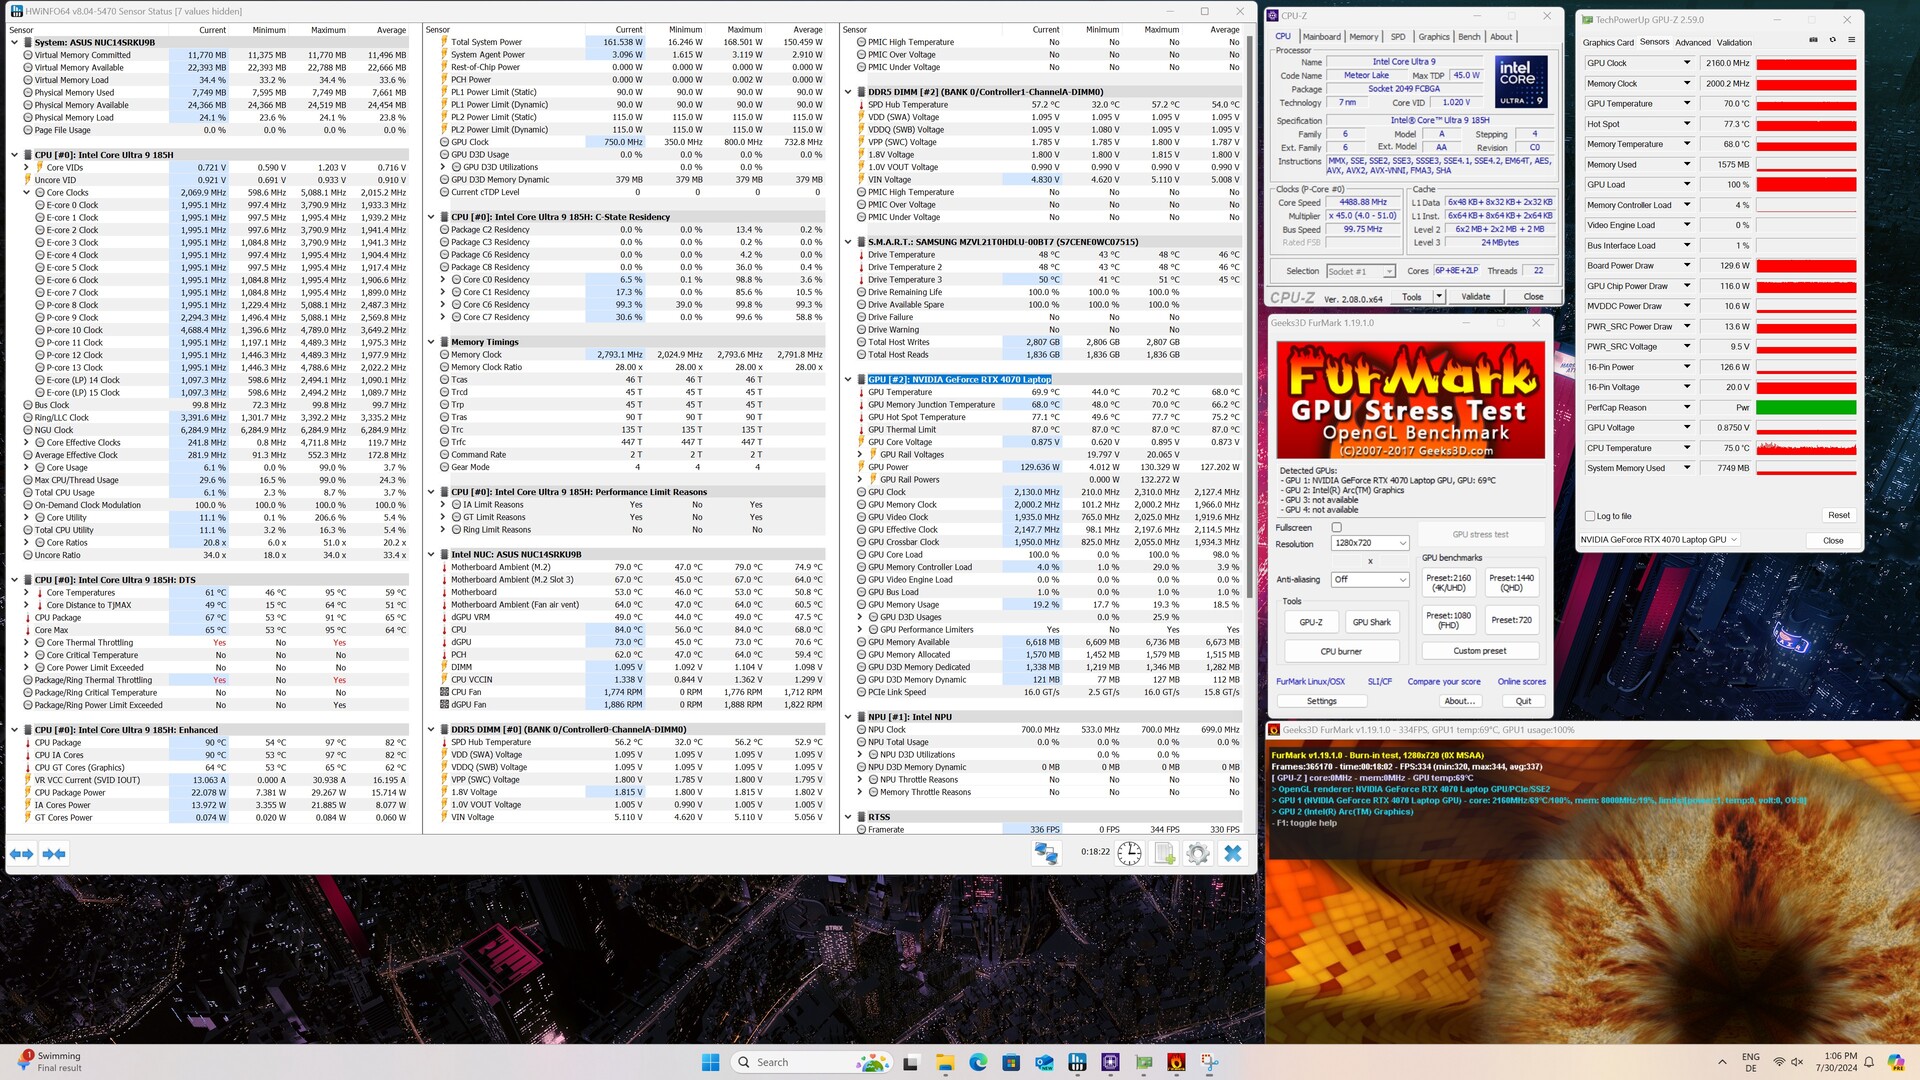Click the GPU-Z refresh icon

tap(1832, 41)
